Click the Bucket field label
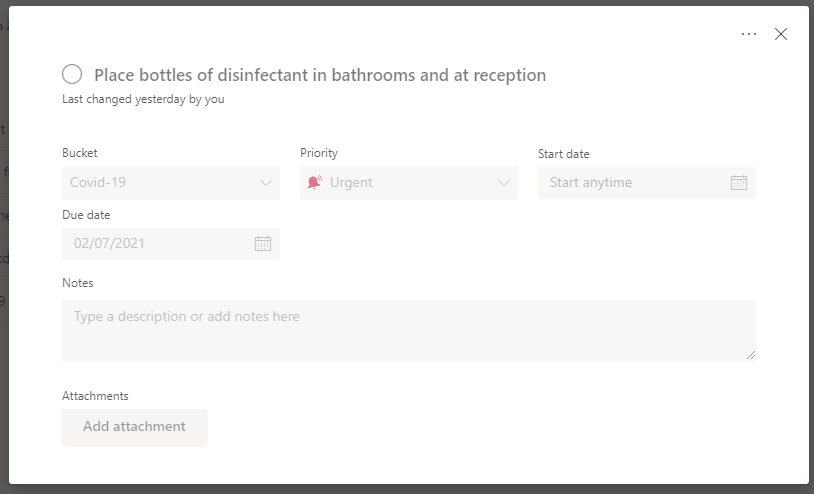 click(80, 153)
